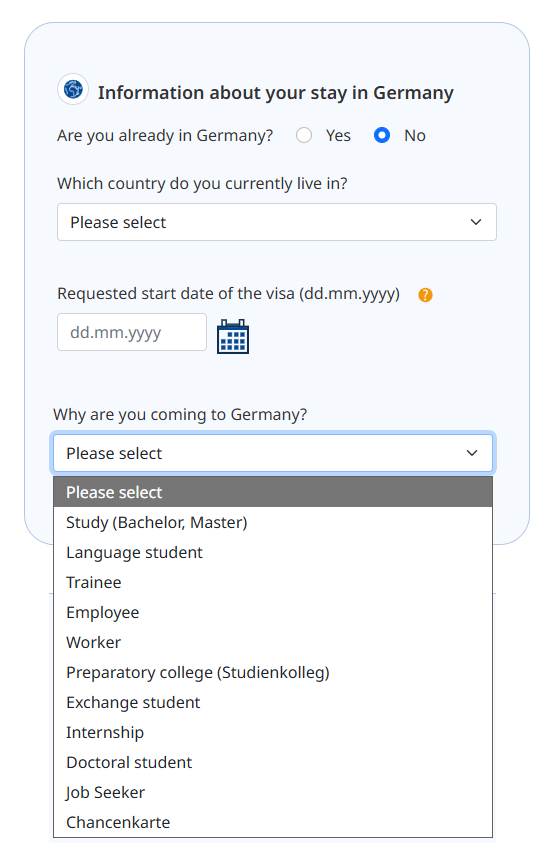Pick Employee from the list
This screenshot has width=547, height=861.
coord(273,612)
